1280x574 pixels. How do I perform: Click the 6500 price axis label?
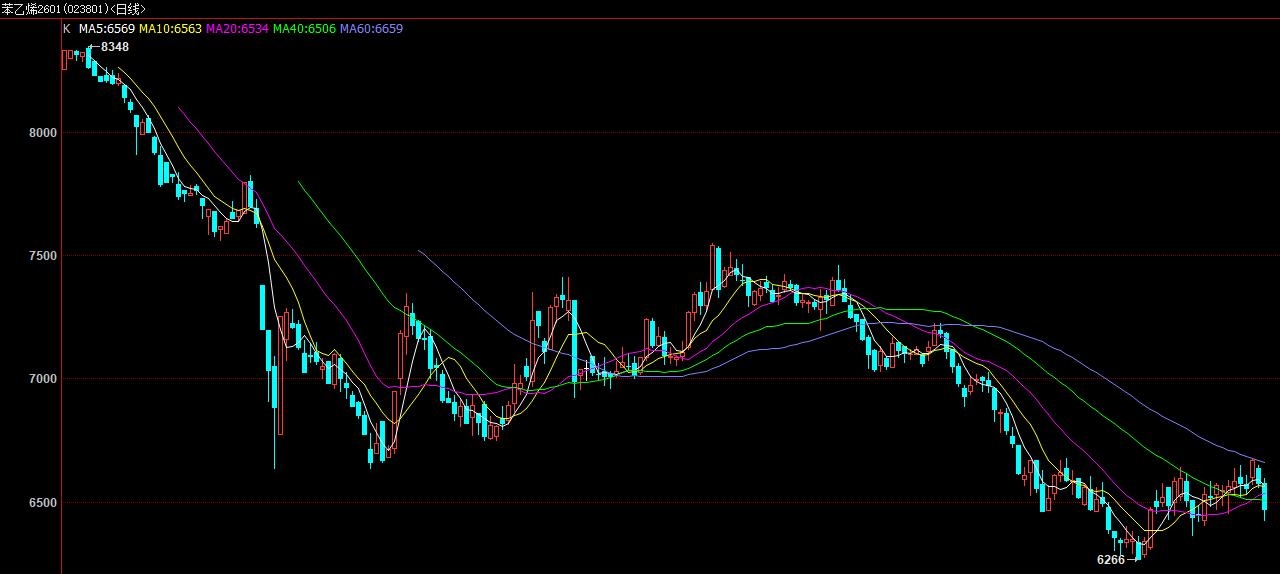click(41, 502)
